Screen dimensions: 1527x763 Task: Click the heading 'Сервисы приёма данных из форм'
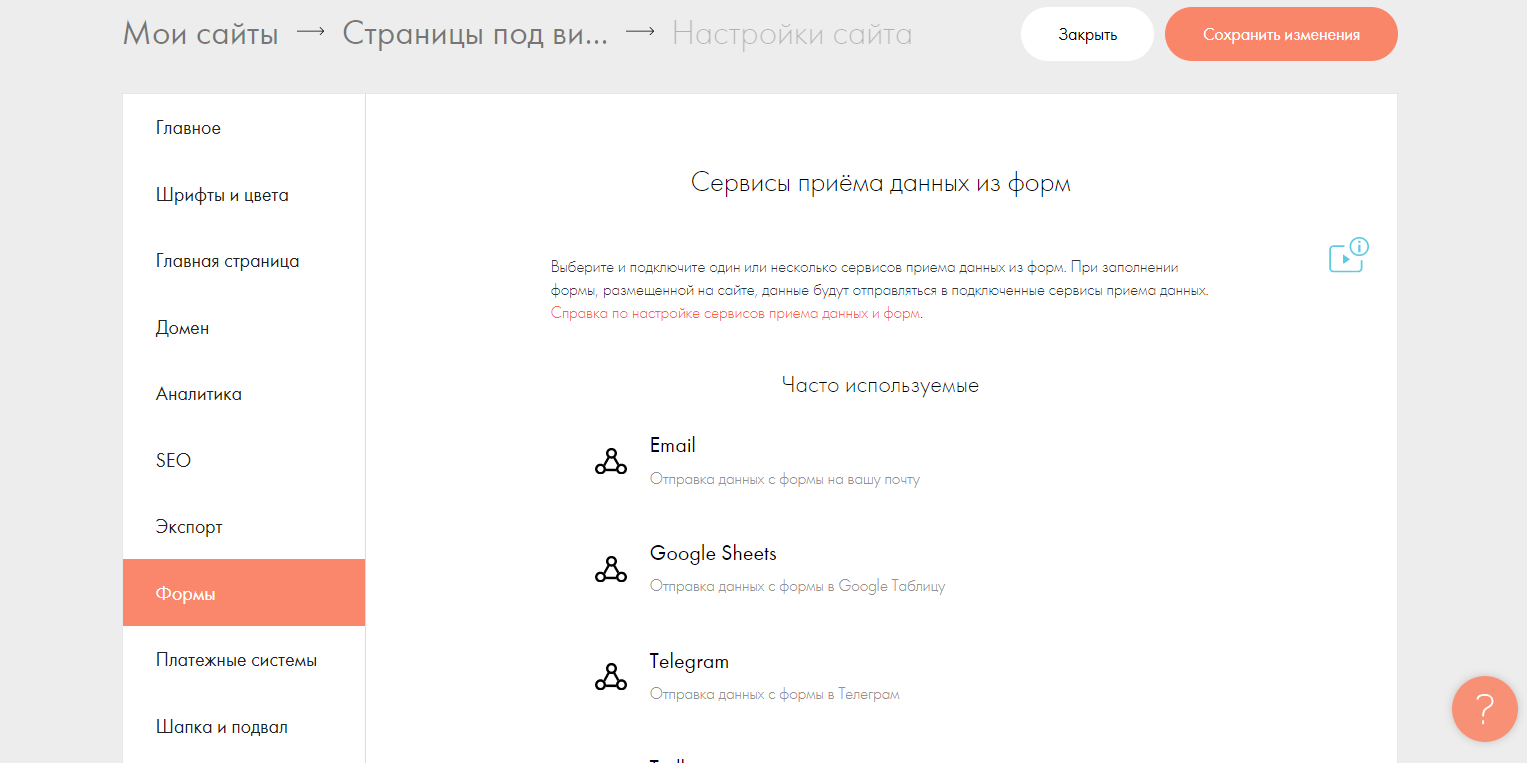click(881, 183)
